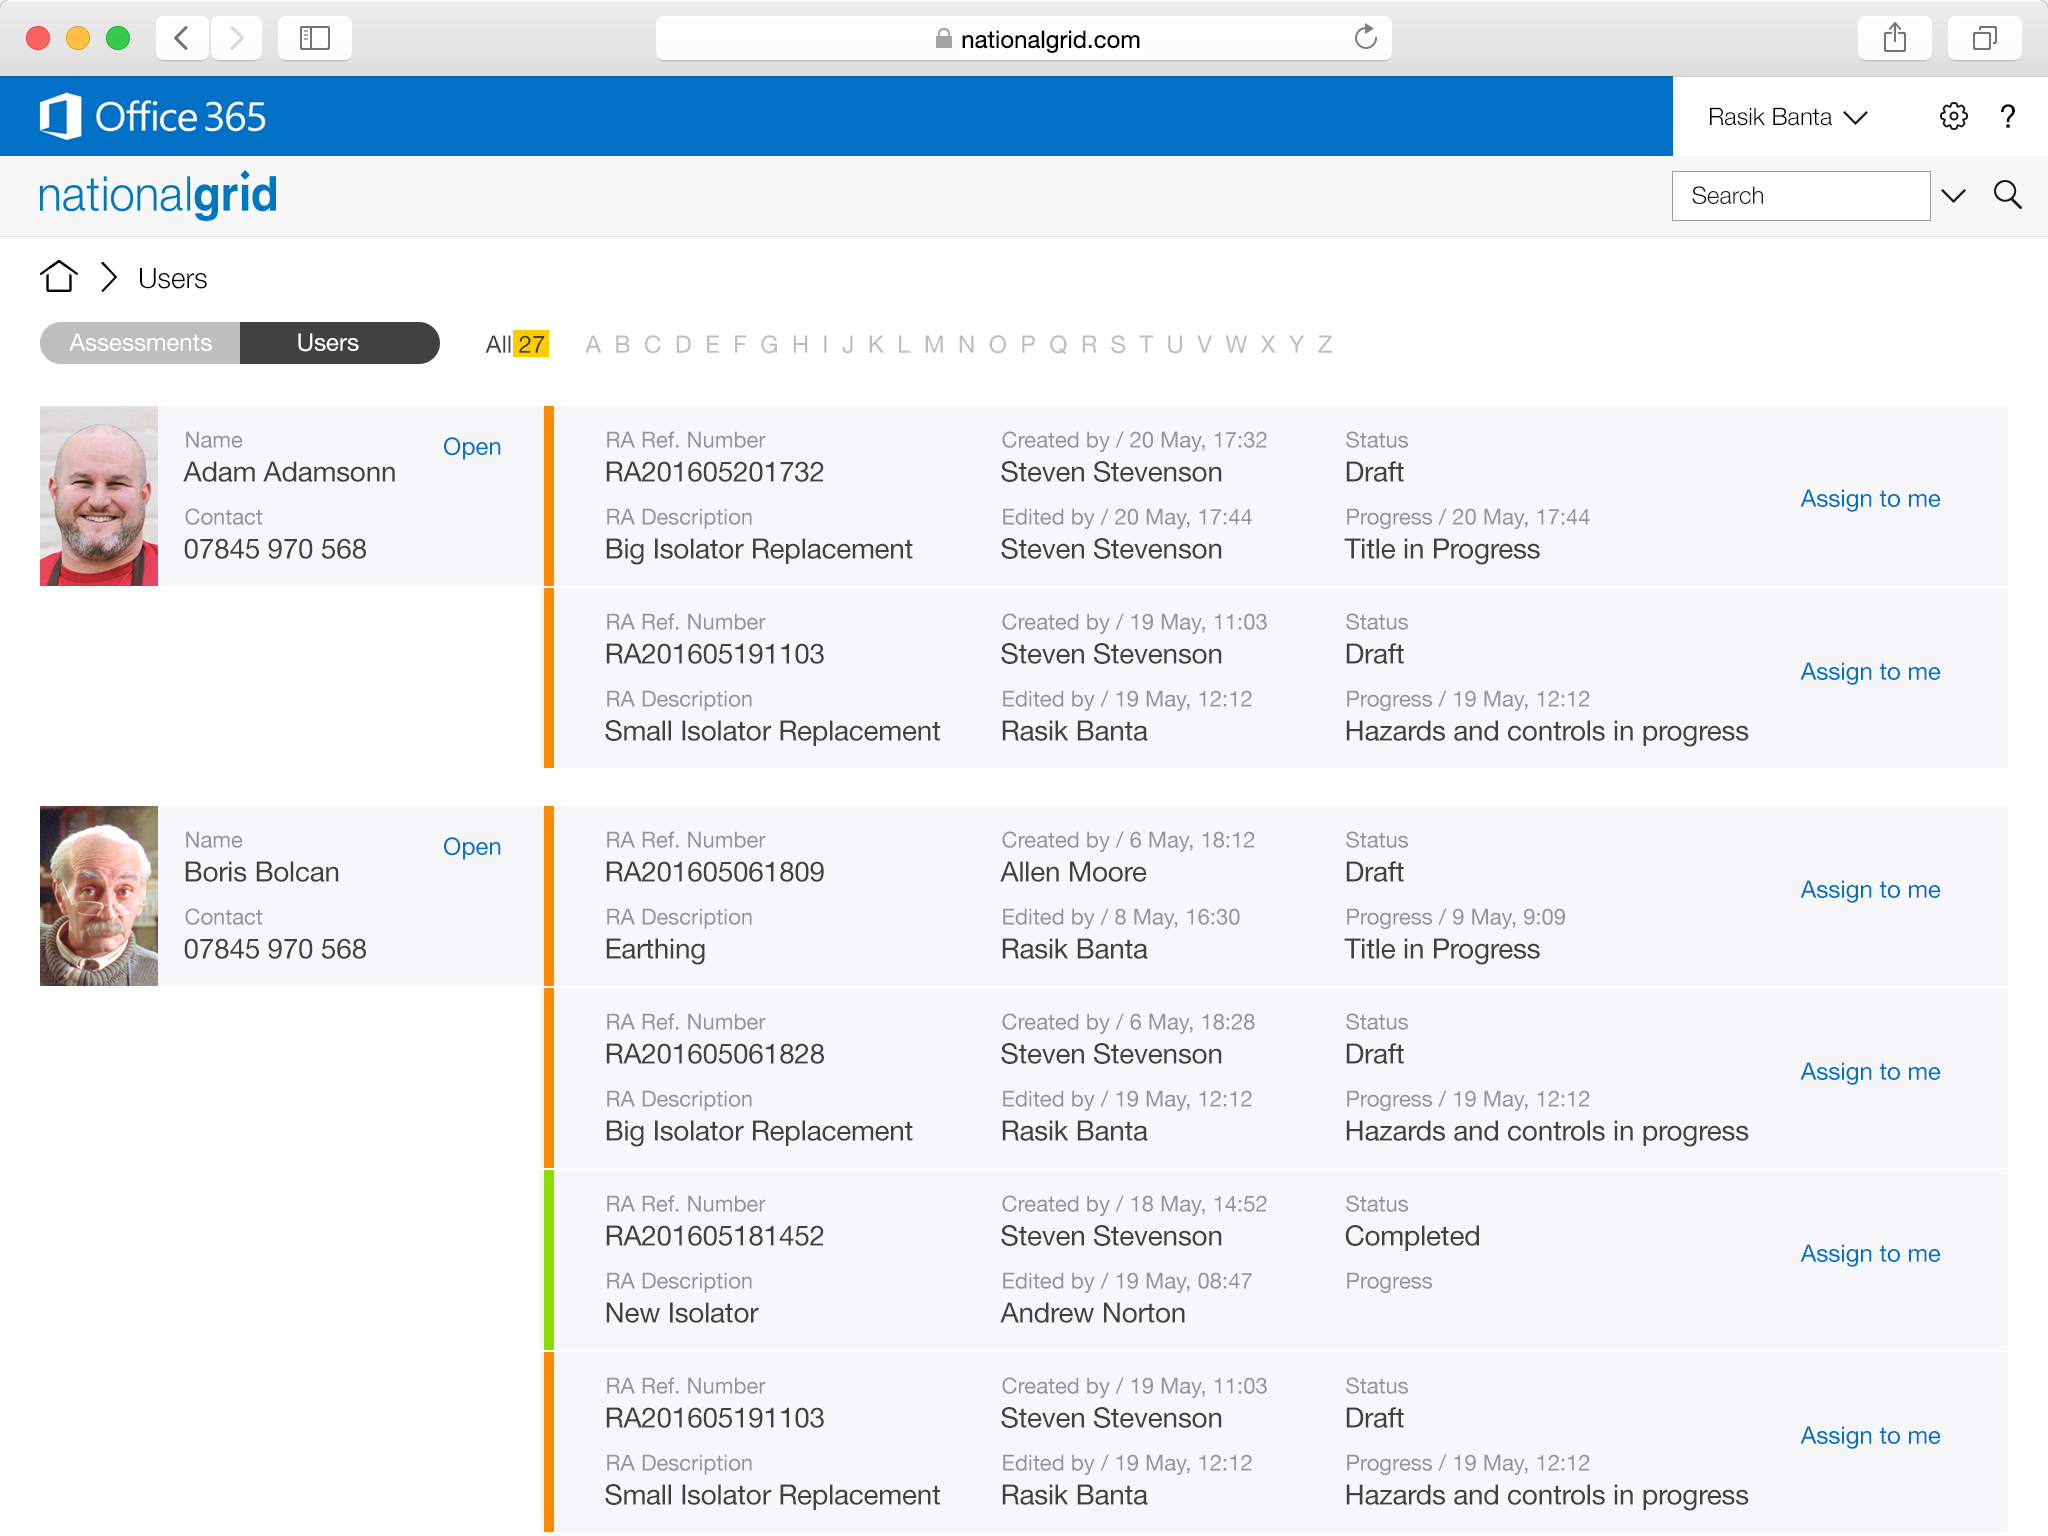Click the home breadcrumb icon
The width and height of the screenshot is (2048, 1536).
(x=59, y=277)
